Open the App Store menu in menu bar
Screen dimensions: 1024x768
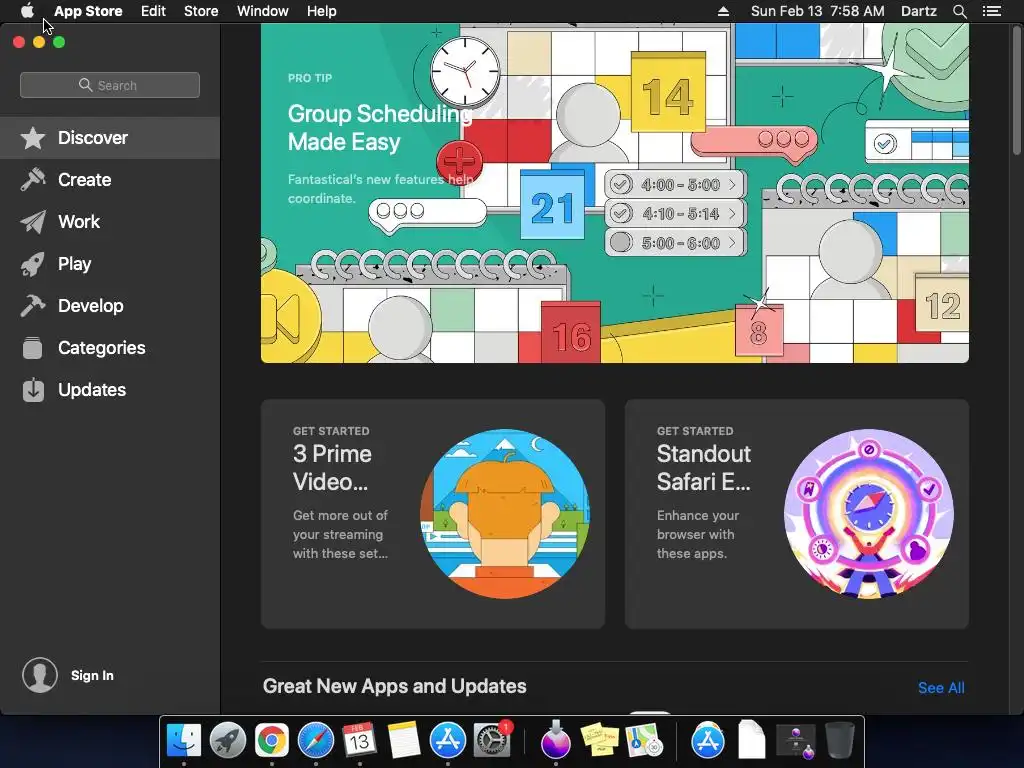88,11
